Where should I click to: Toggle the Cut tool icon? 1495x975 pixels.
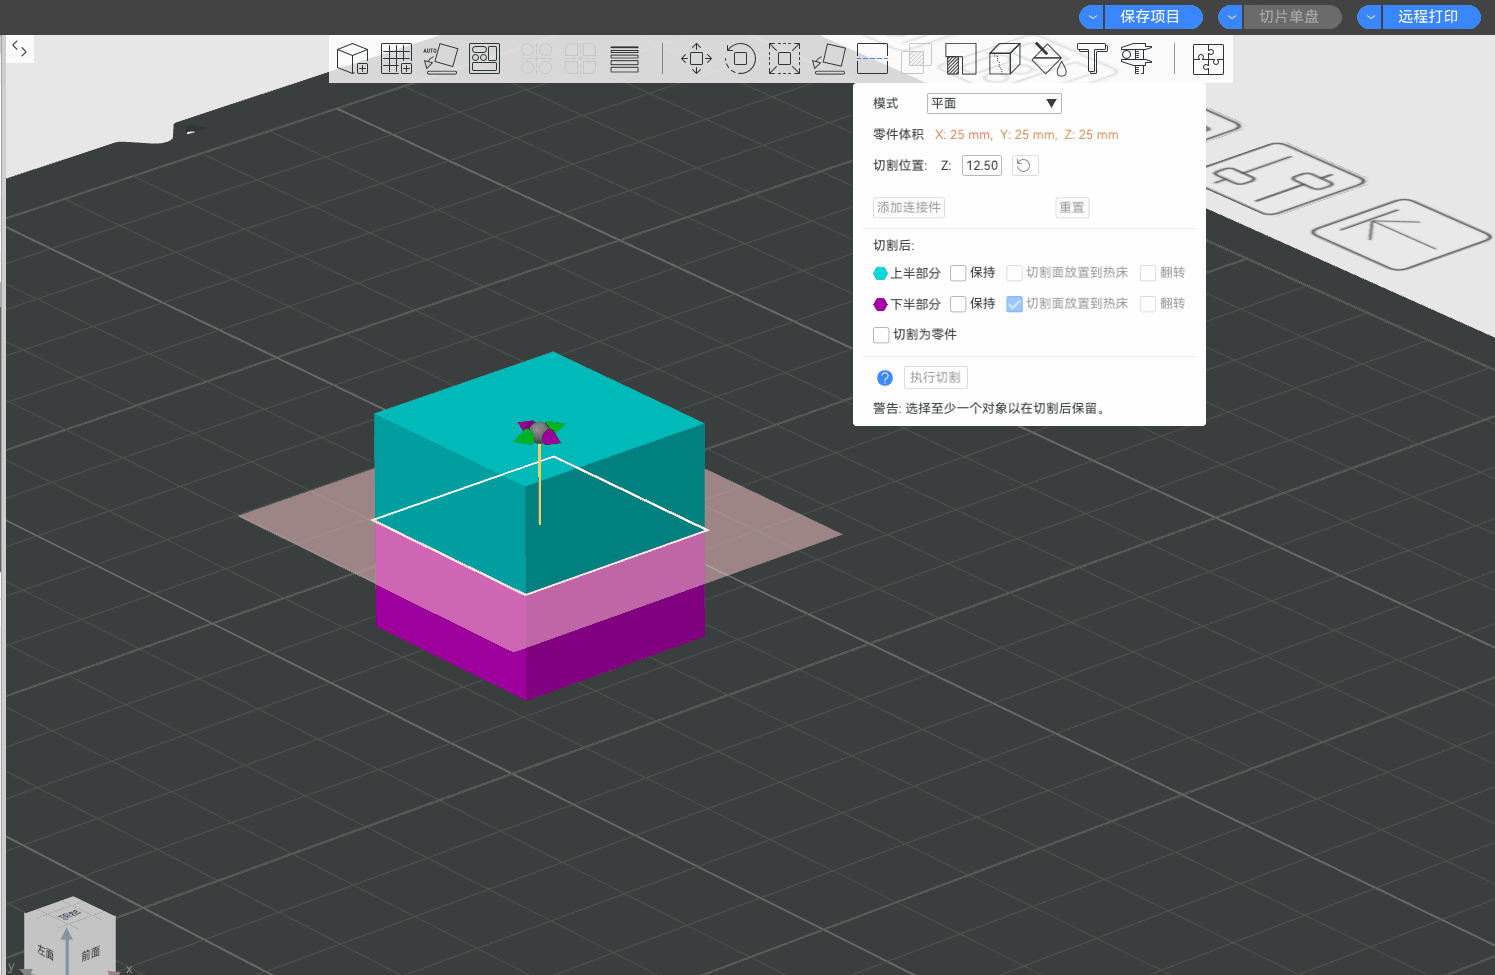tap(872, 59)
